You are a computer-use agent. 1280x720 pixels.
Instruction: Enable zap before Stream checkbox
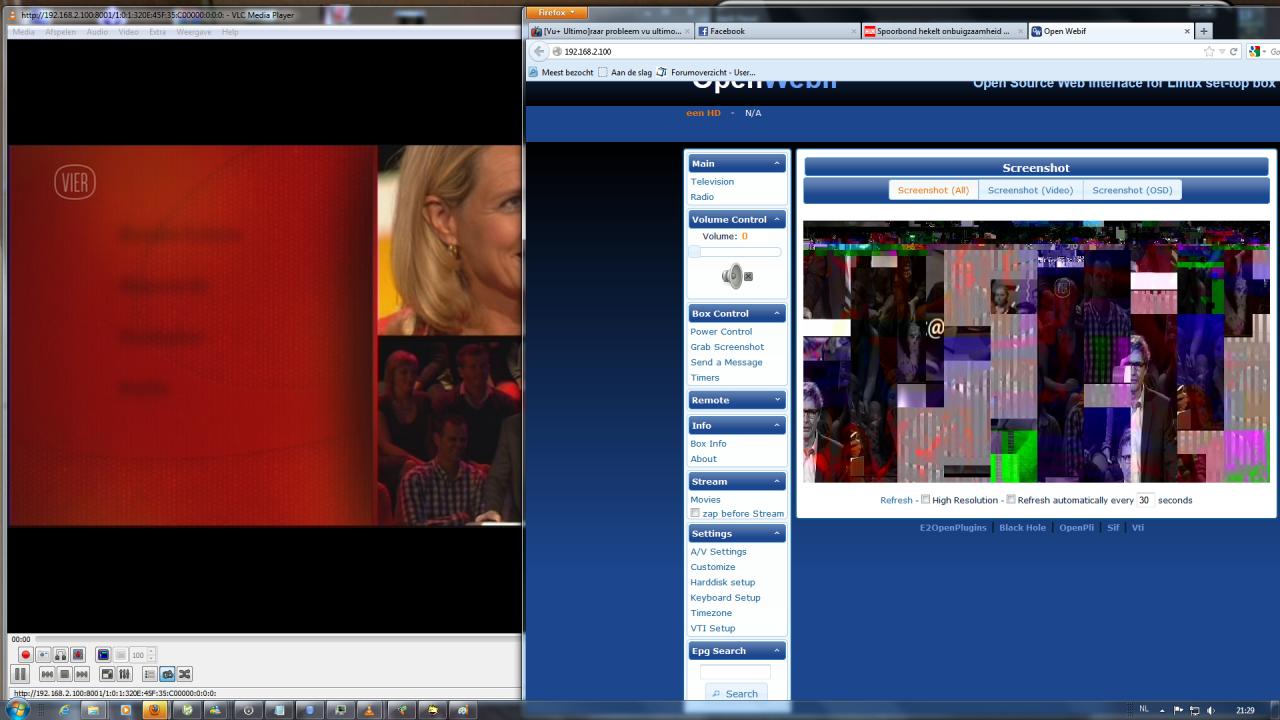pos(695,513)
